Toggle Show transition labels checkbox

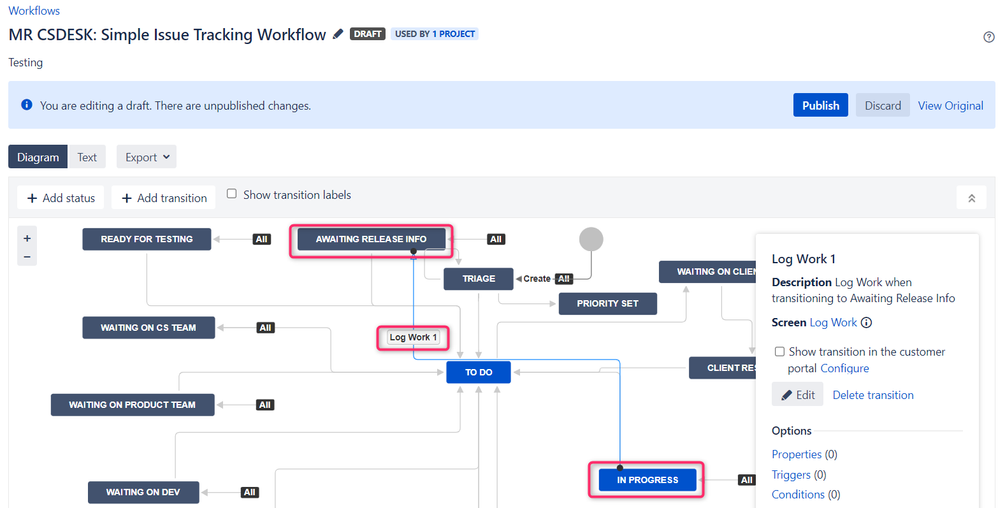tap(232, 194)
